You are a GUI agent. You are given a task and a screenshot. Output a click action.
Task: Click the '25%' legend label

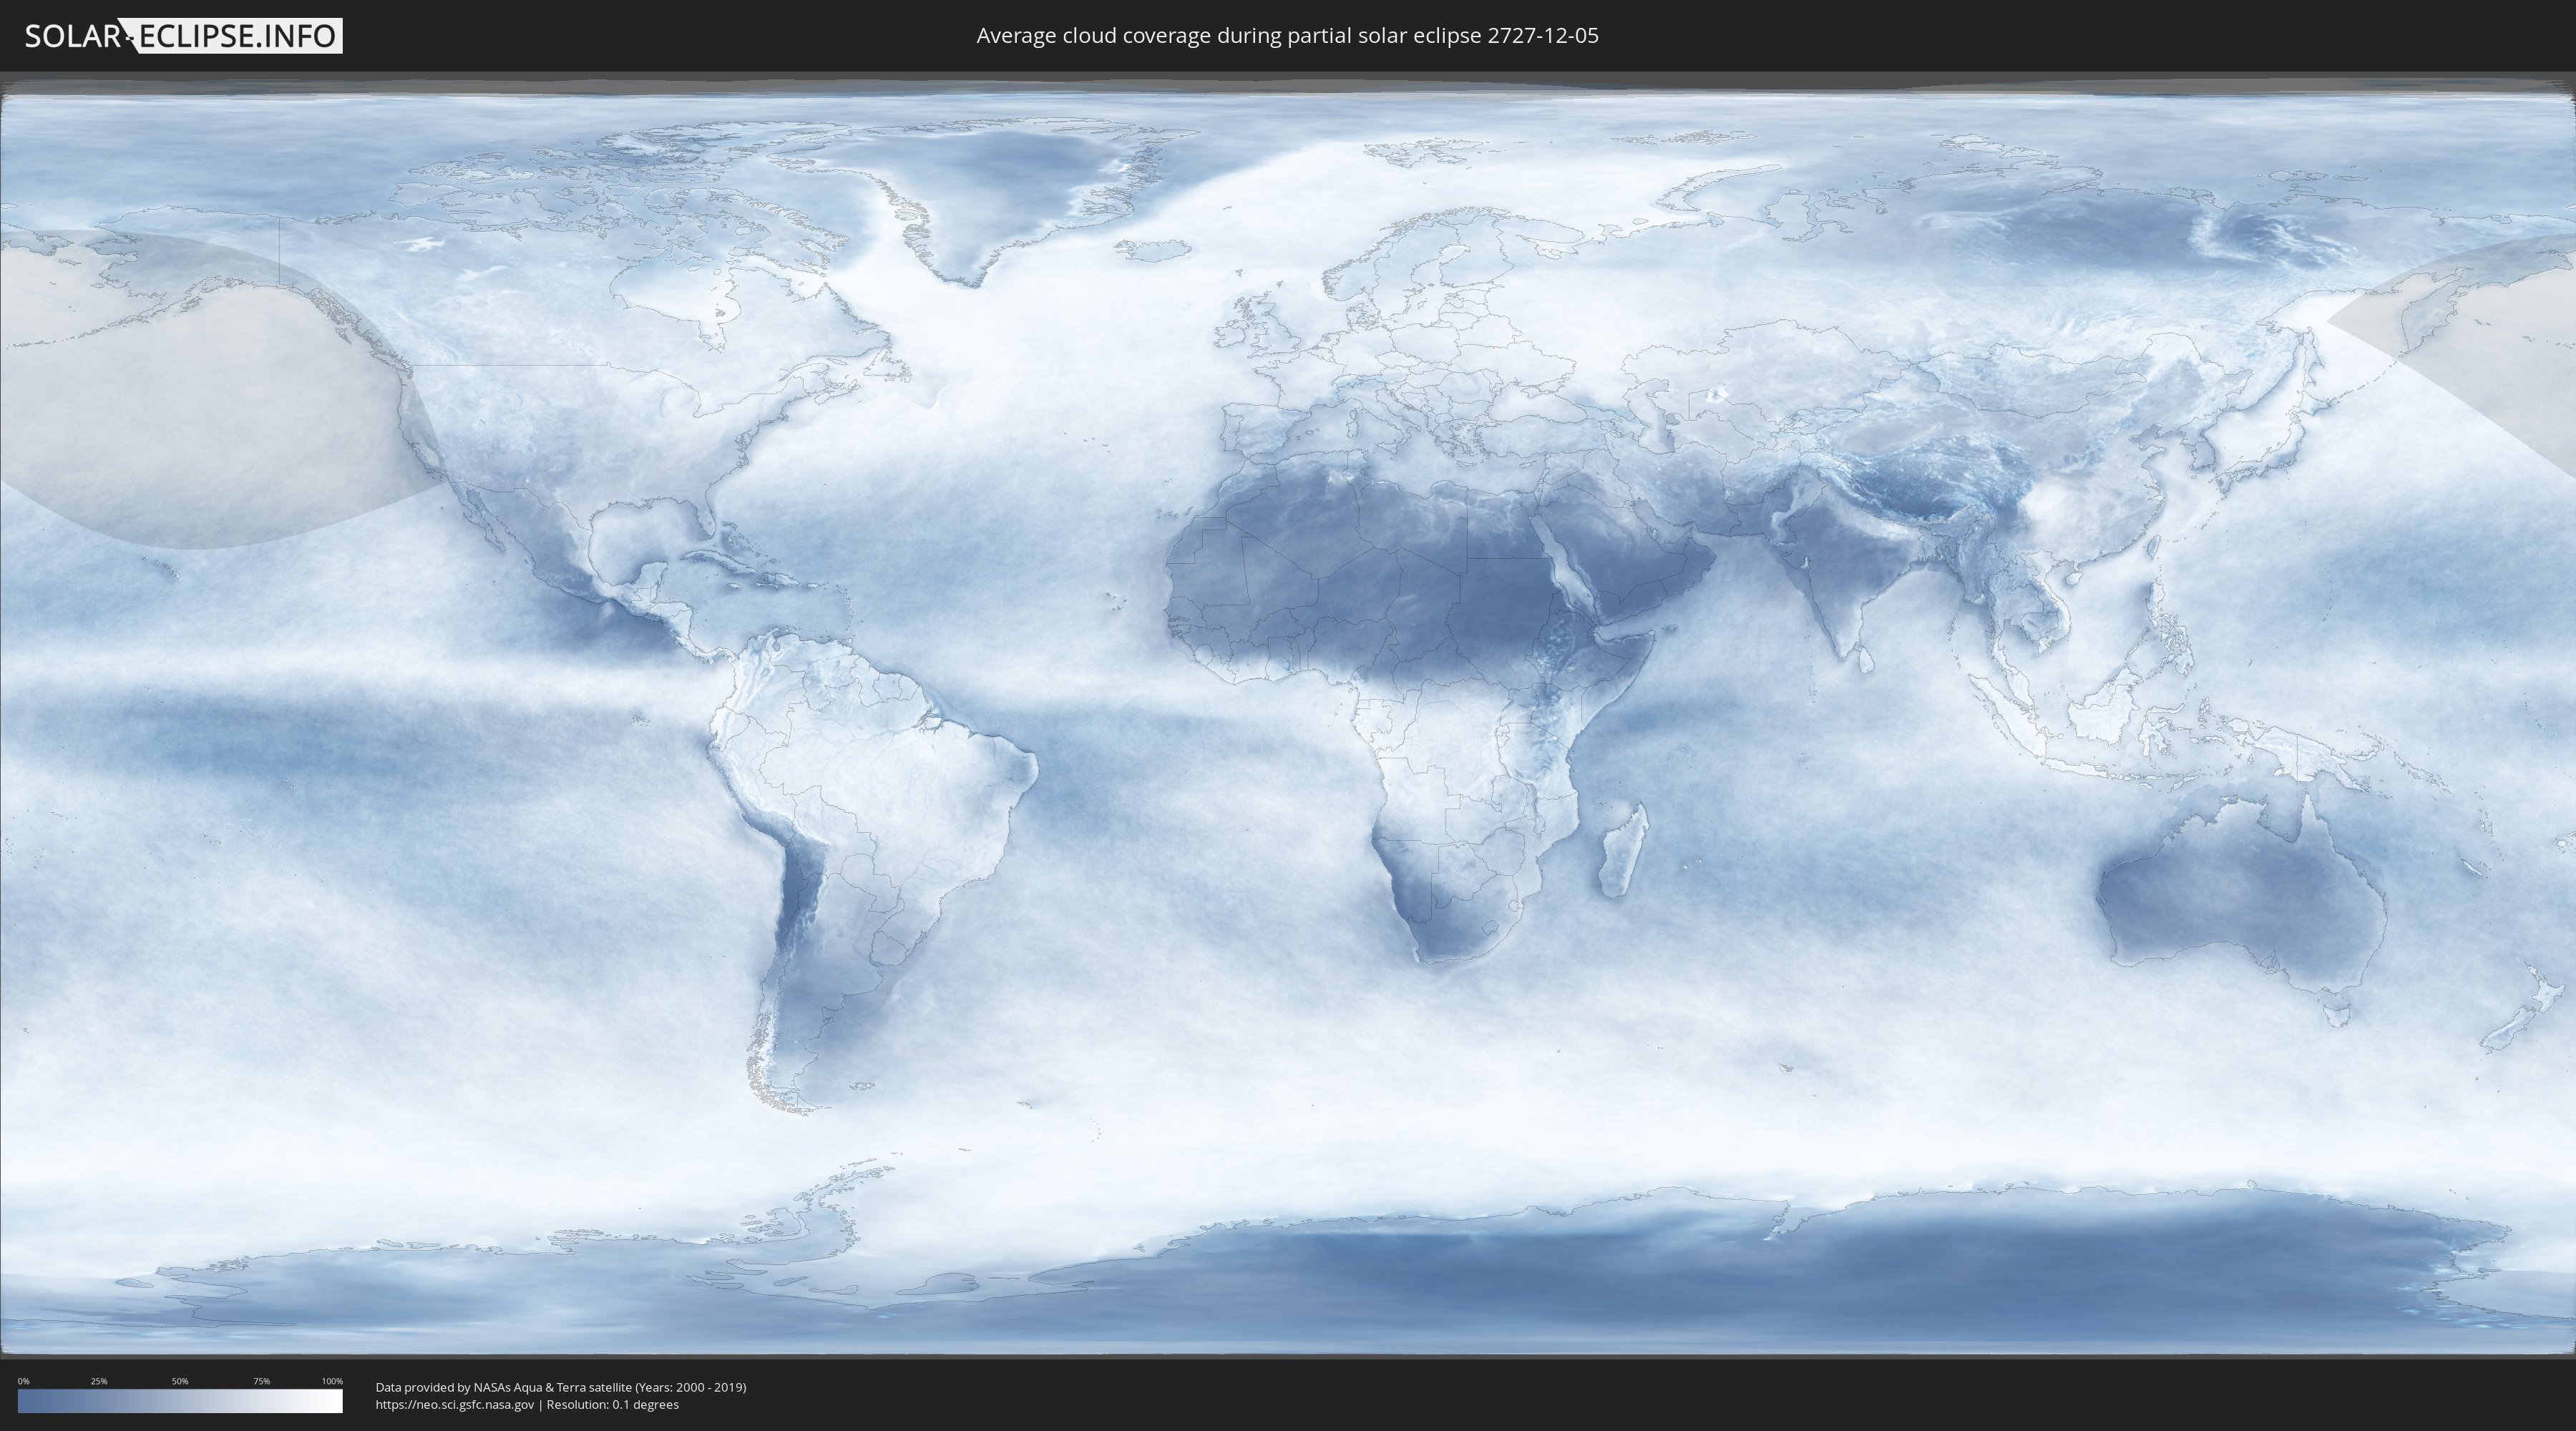point(99,1381)
